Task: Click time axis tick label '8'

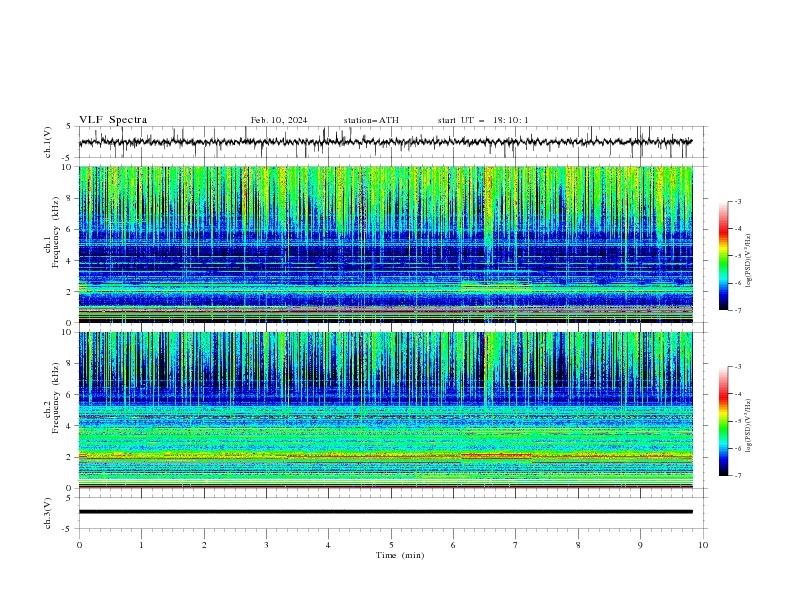Action: (578, 545)
